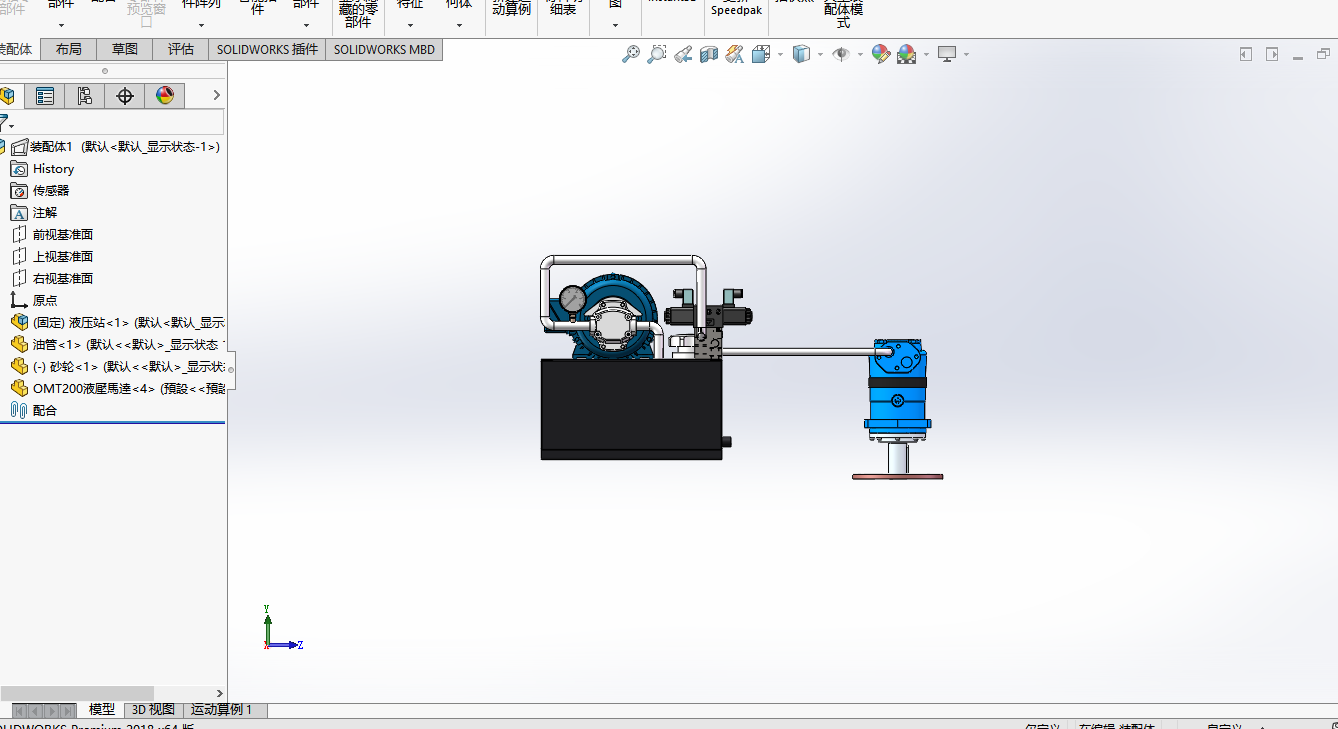Select 装配体1 root assembly node

tap(115, 147)
